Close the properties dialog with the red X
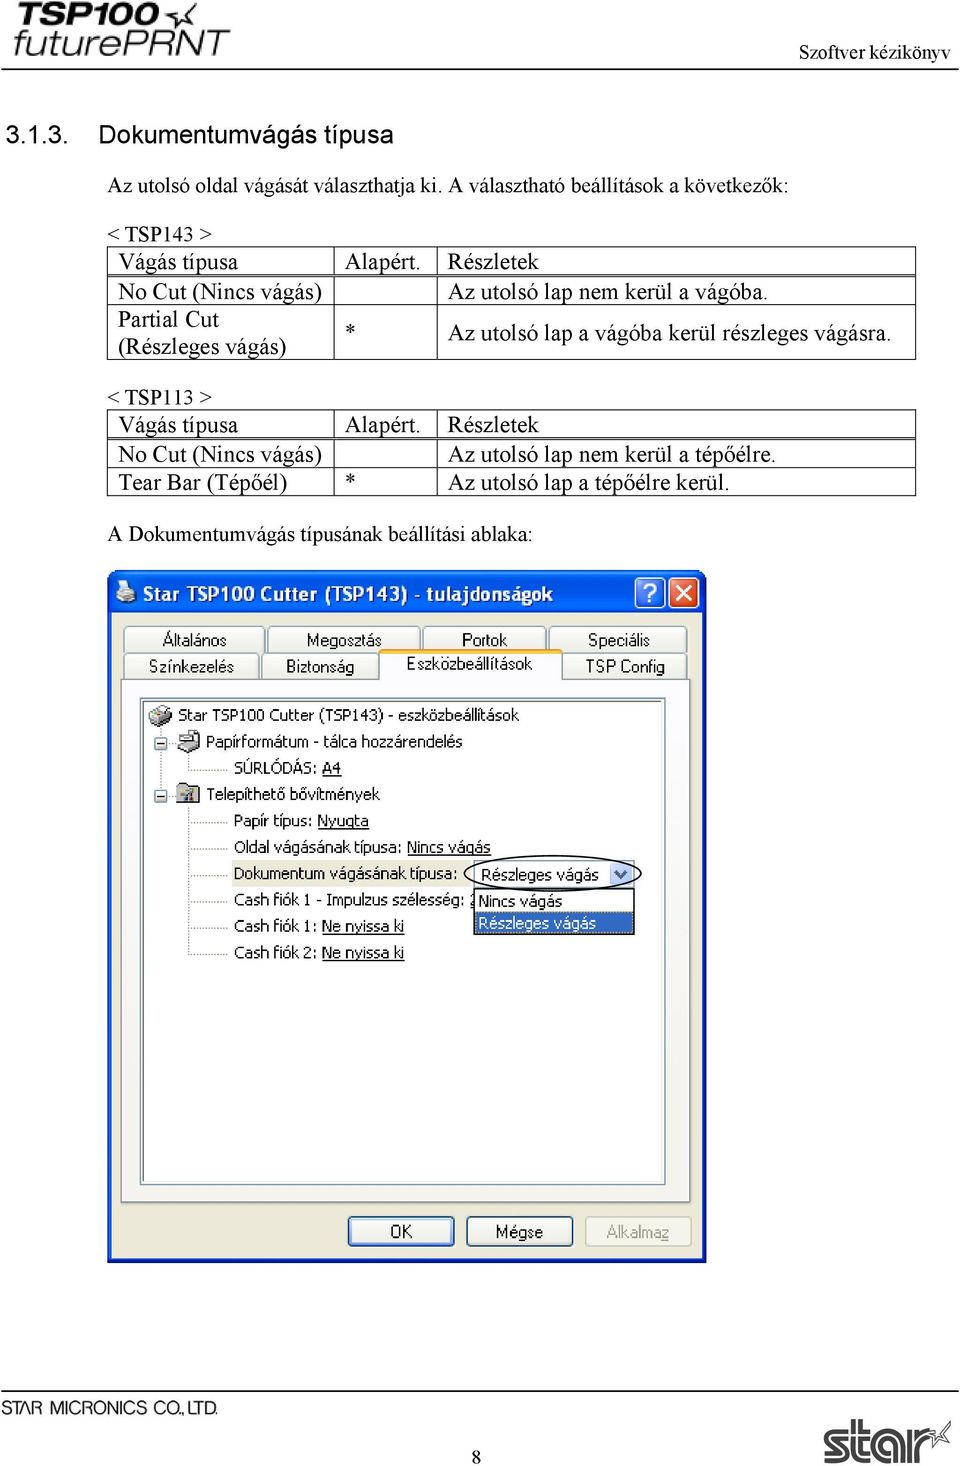 pyautogui.click(x=683, y=593)
